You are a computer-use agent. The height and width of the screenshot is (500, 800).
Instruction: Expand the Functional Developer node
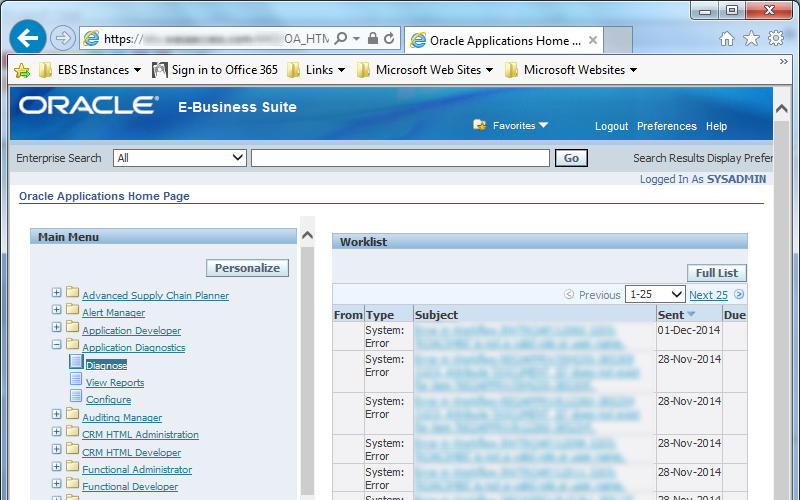(x=57, y=484)
